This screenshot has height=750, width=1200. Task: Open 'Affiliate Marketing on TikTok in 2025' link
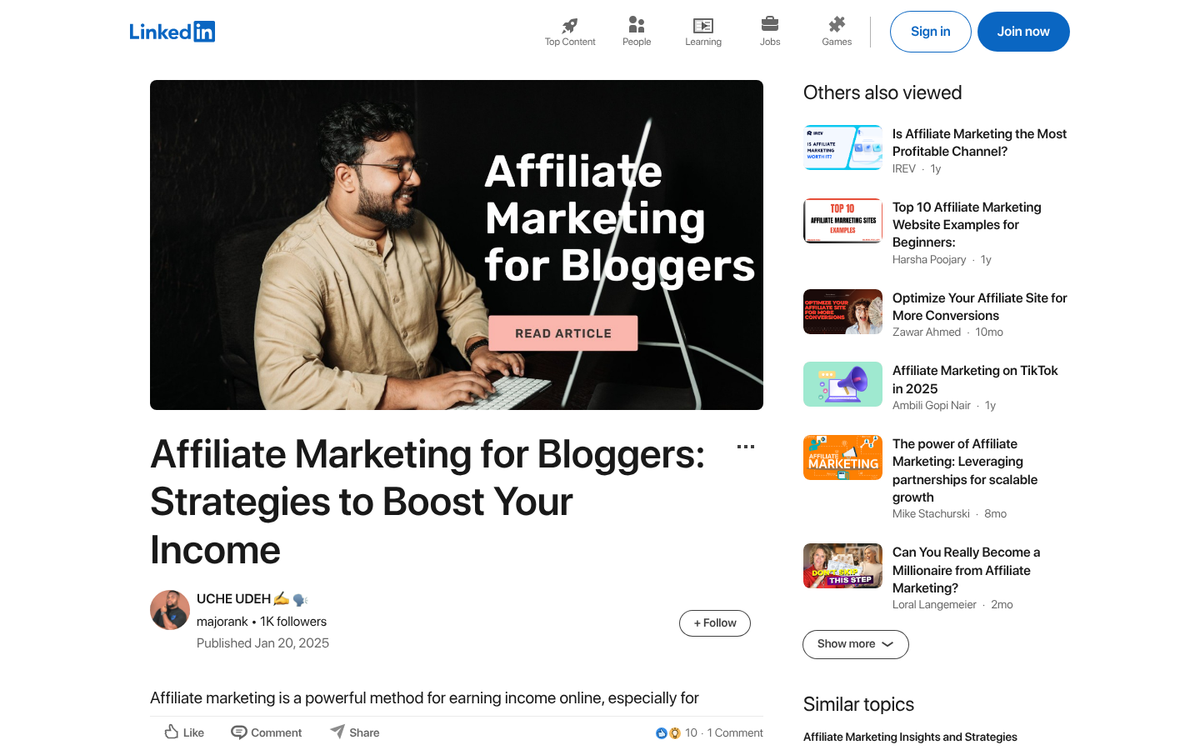[x=975, y=379]
